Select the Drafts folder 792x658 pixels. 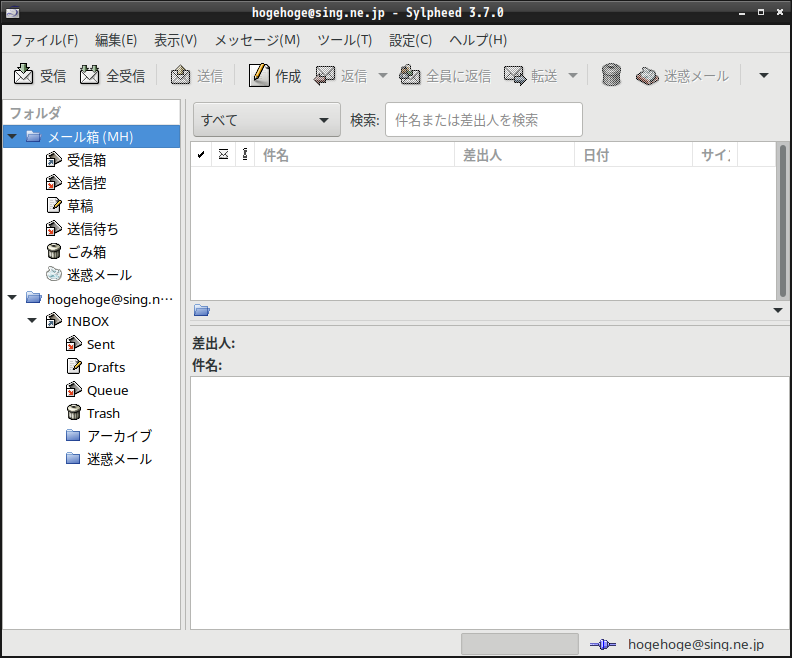106,367
